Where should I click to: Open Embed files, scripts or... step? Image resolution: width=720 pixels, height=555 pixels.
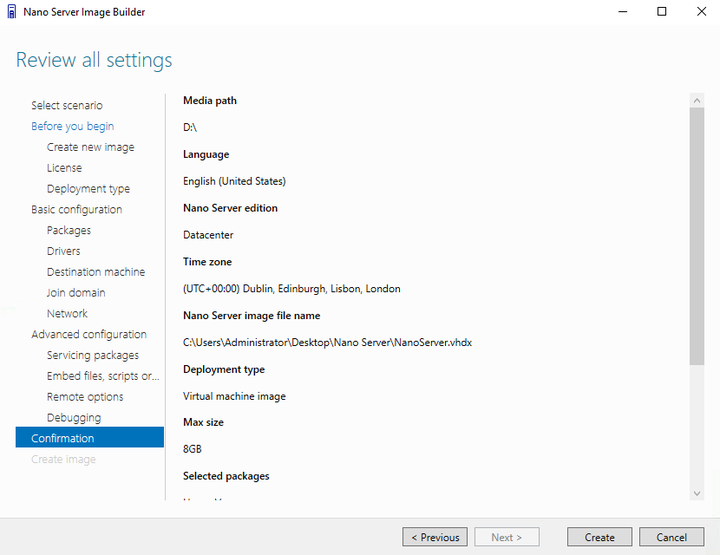(103, 376)
